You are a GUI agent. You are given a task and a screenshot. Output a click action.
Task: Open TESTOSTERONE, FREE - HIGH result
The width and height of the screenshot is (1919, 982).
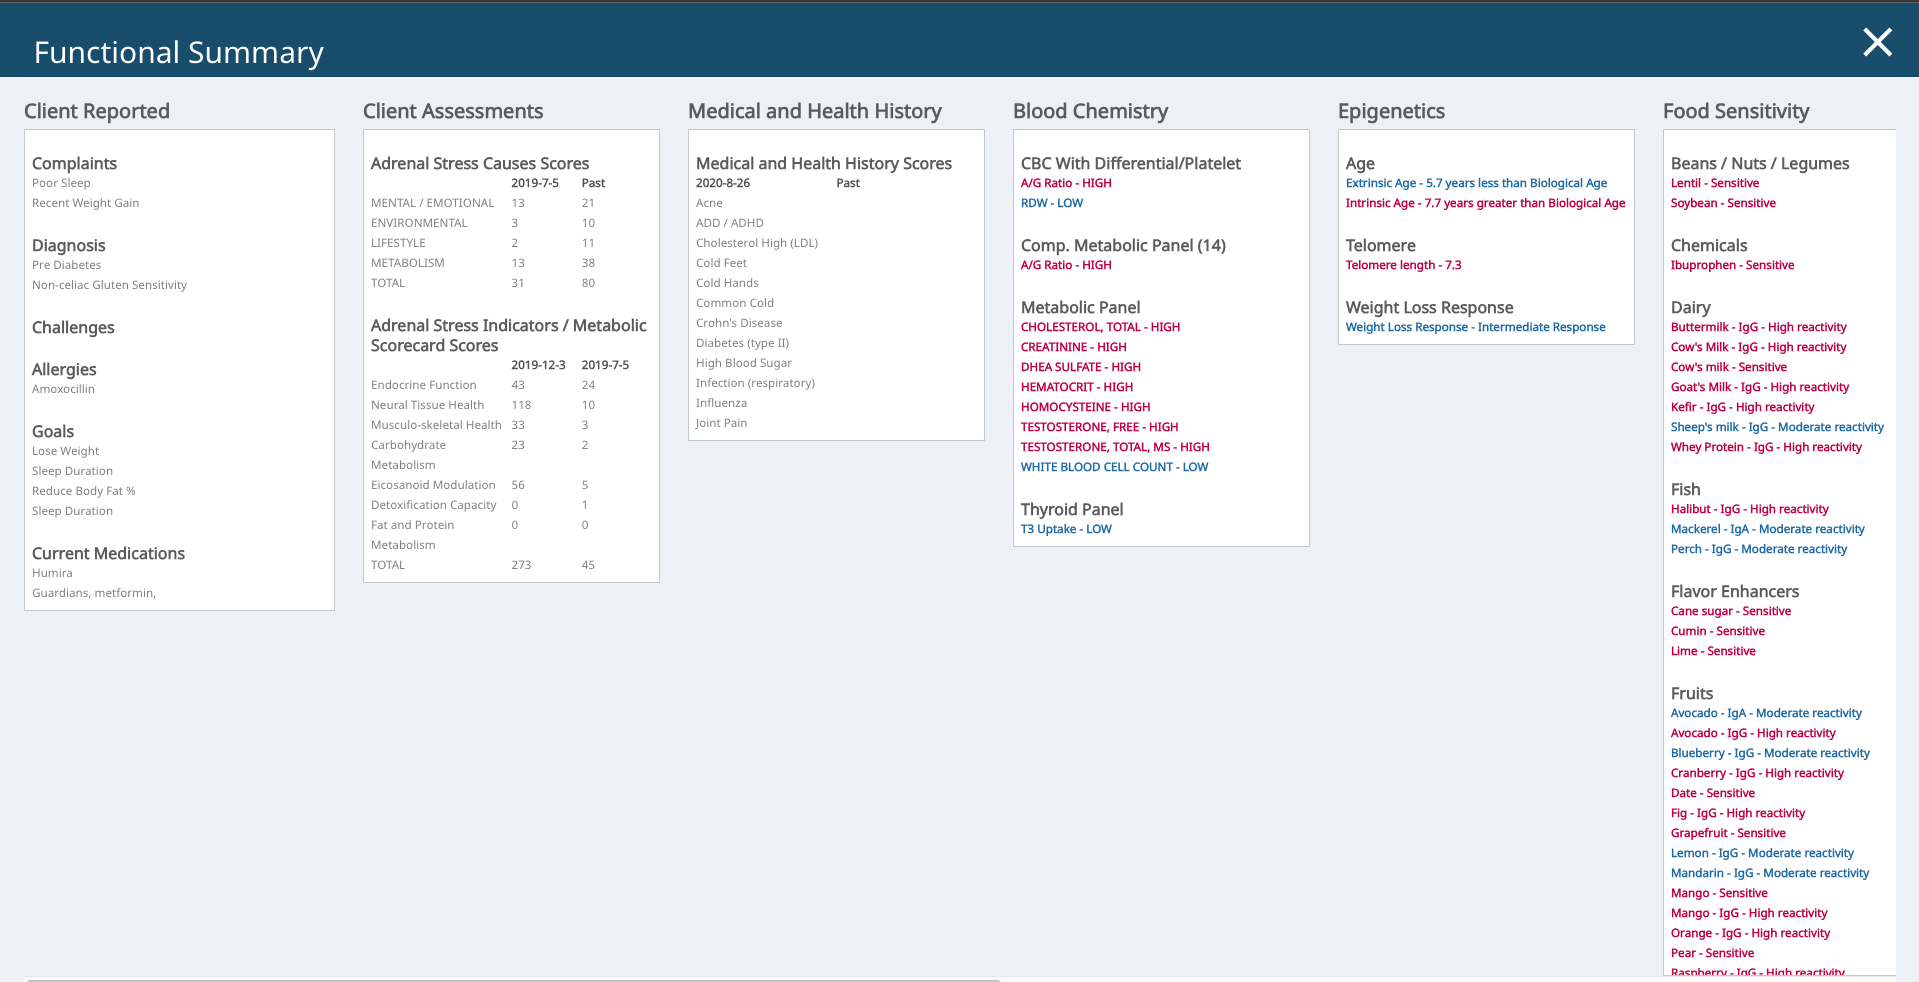[1100, 427]
